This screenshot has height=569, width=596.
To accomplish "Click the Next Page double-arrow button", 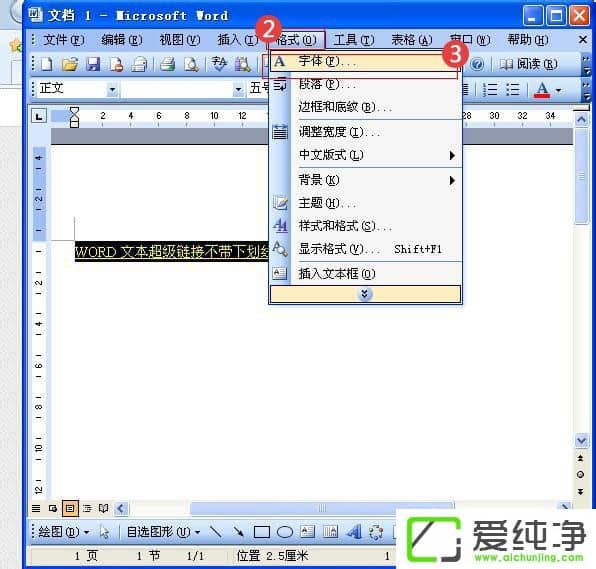I will point(580,491).
